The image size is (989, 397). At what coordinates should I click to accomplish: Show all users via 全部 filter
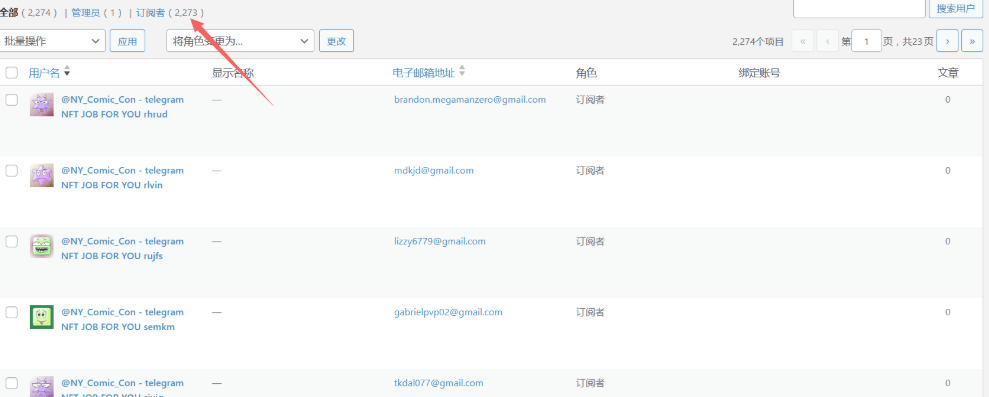(x=9, y=13)
